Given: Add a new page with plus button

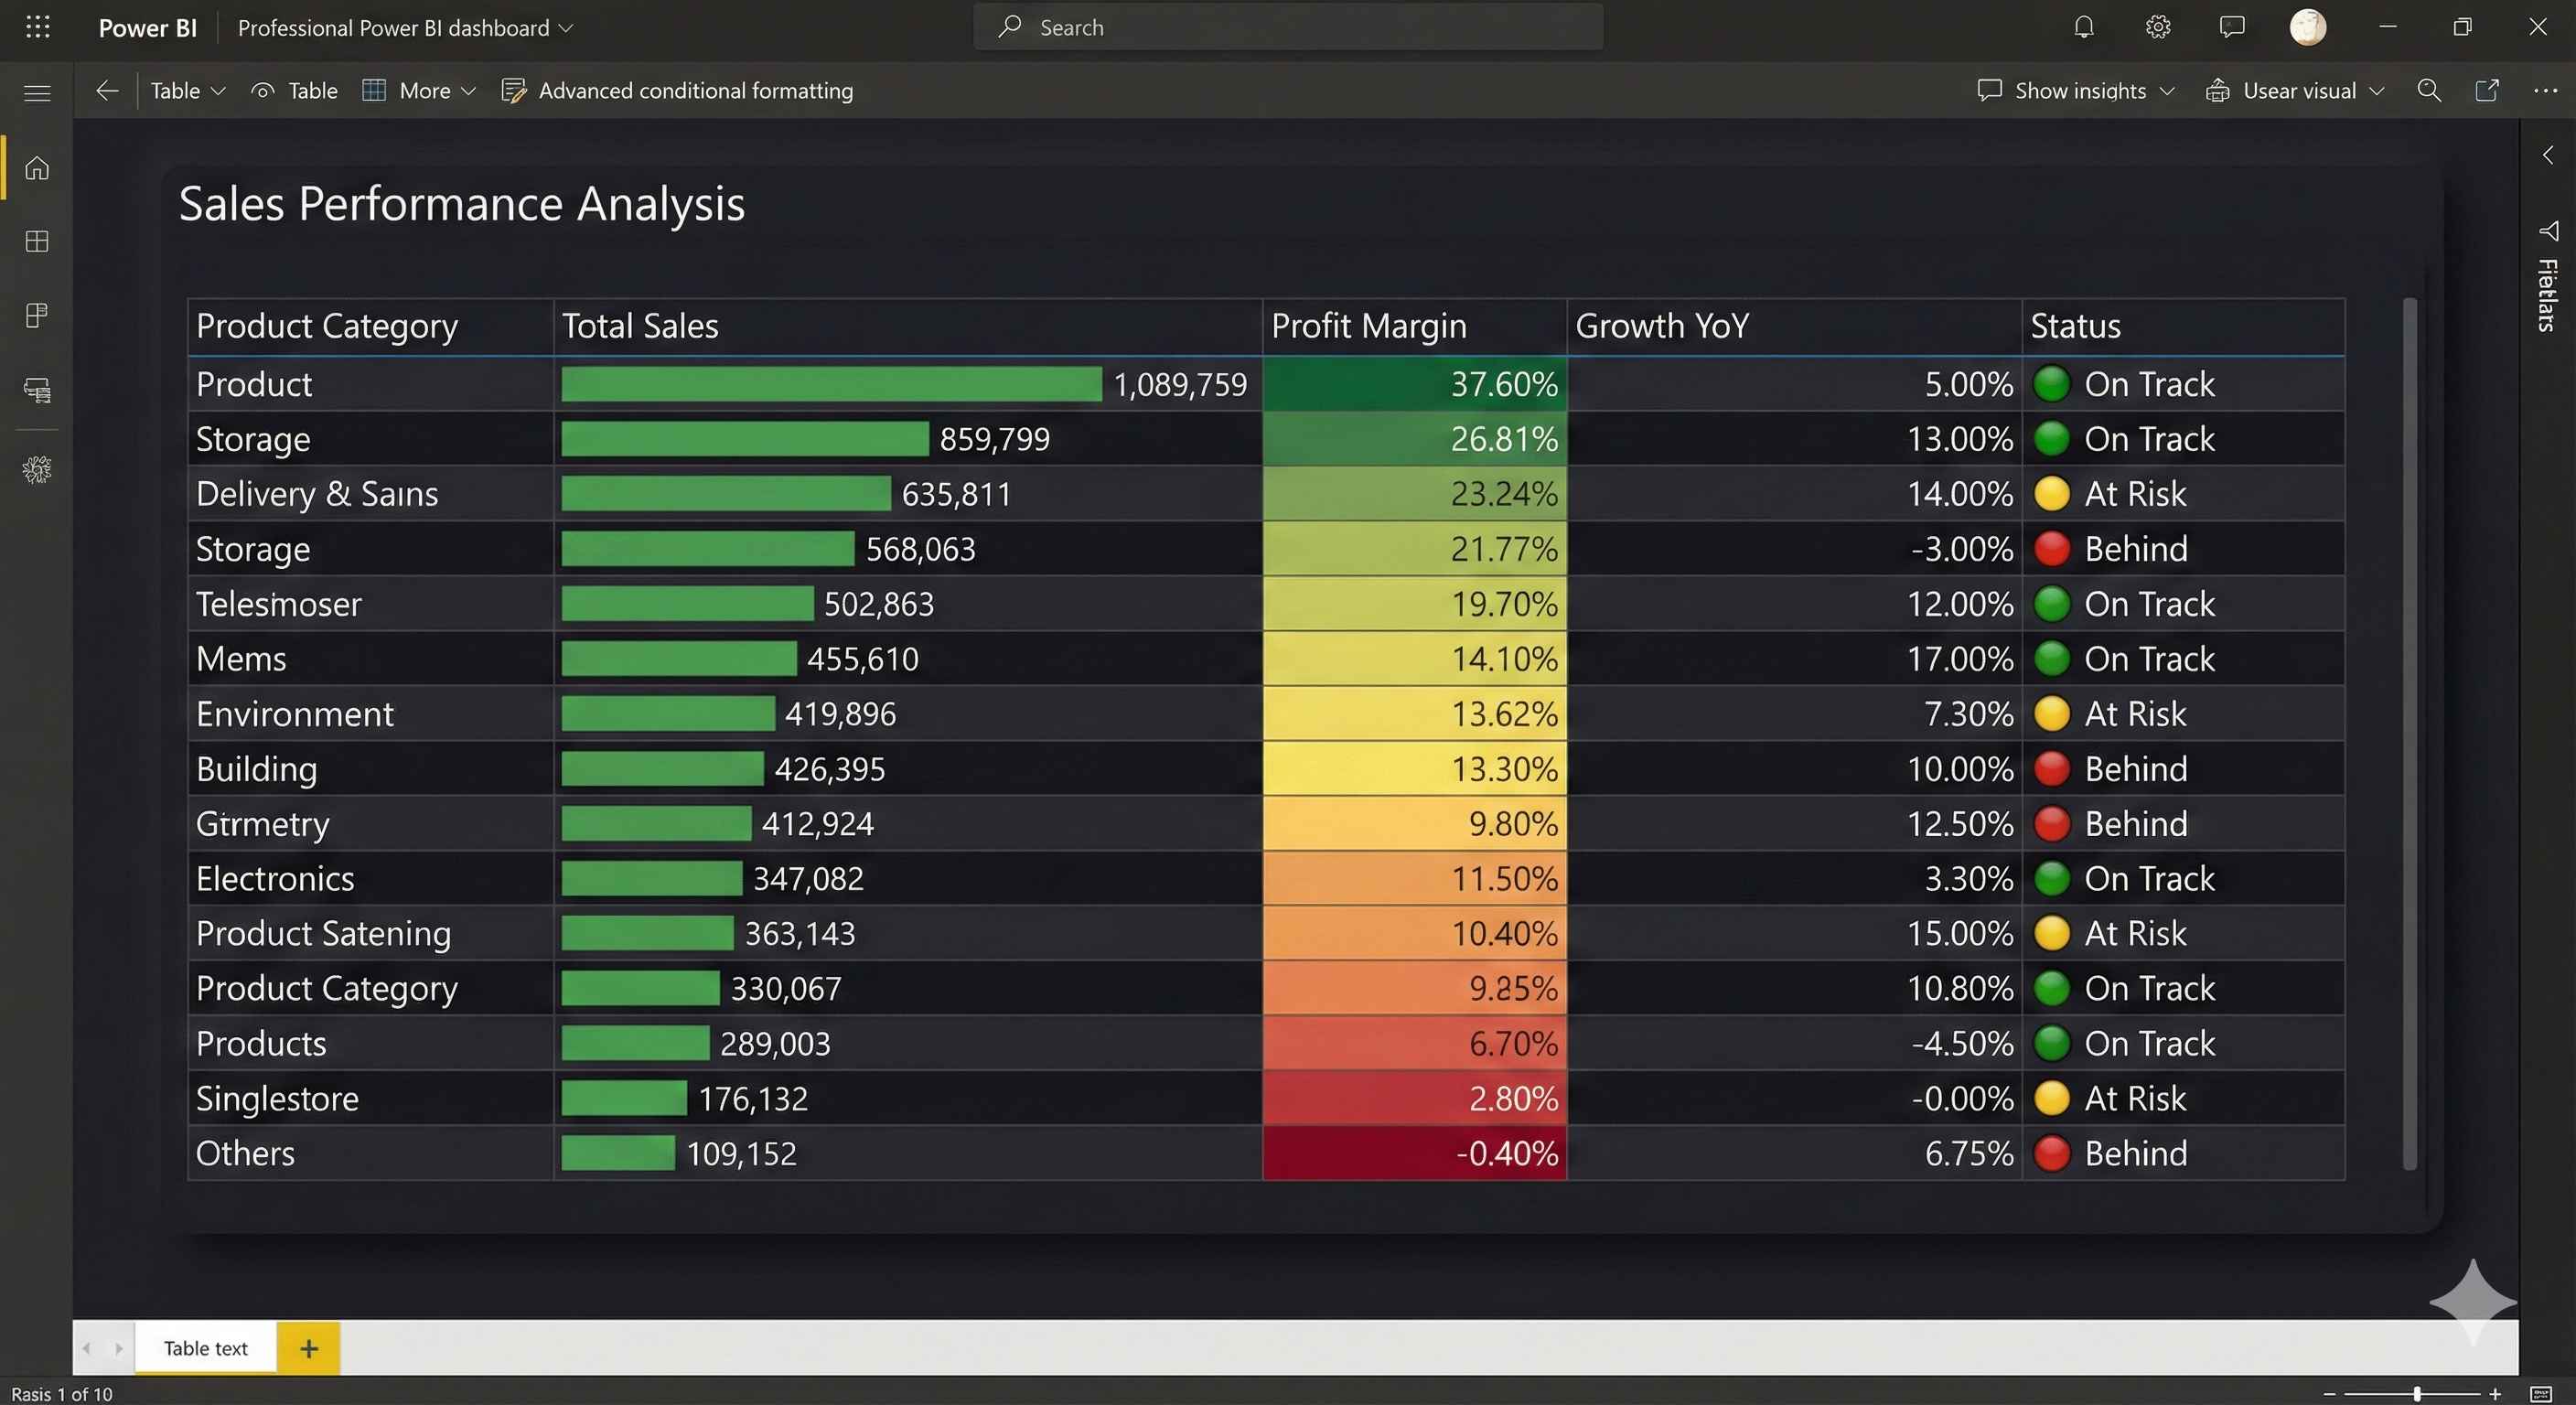Looking at the screenshot, I should point(309,1348).
